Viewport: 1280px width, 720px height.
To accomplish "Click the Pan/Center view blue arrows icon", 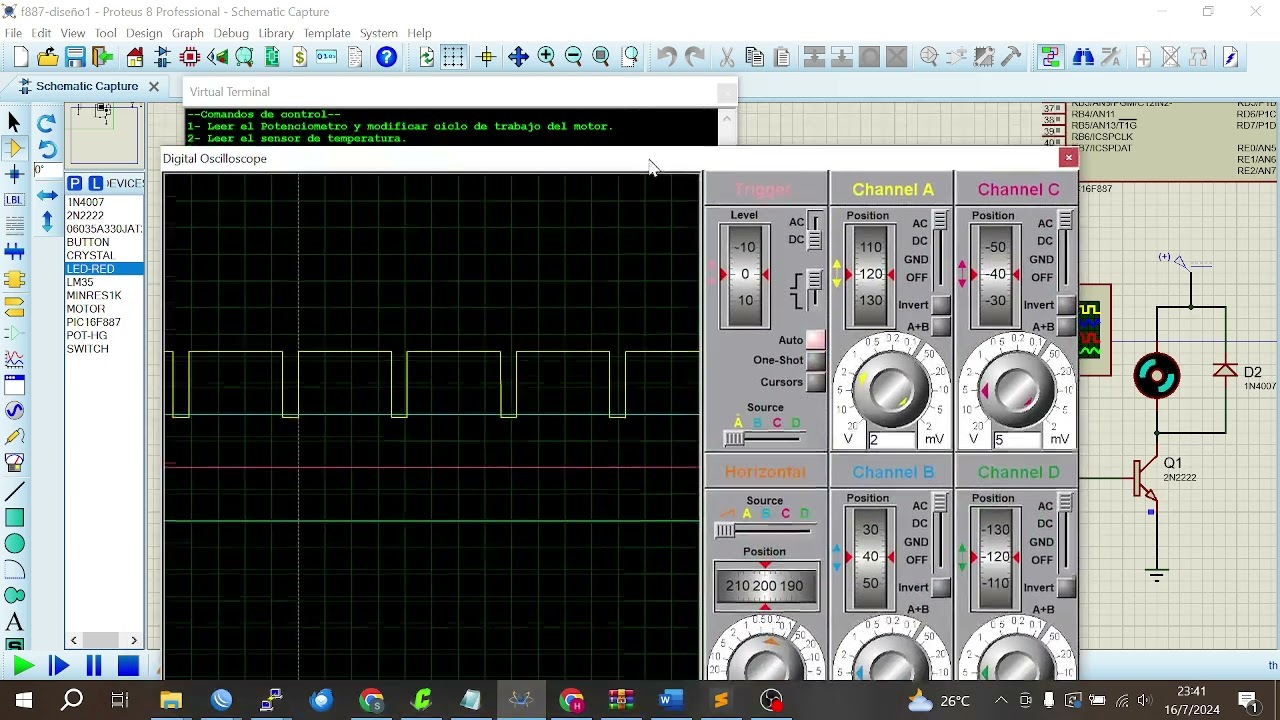I will [518, 57].
